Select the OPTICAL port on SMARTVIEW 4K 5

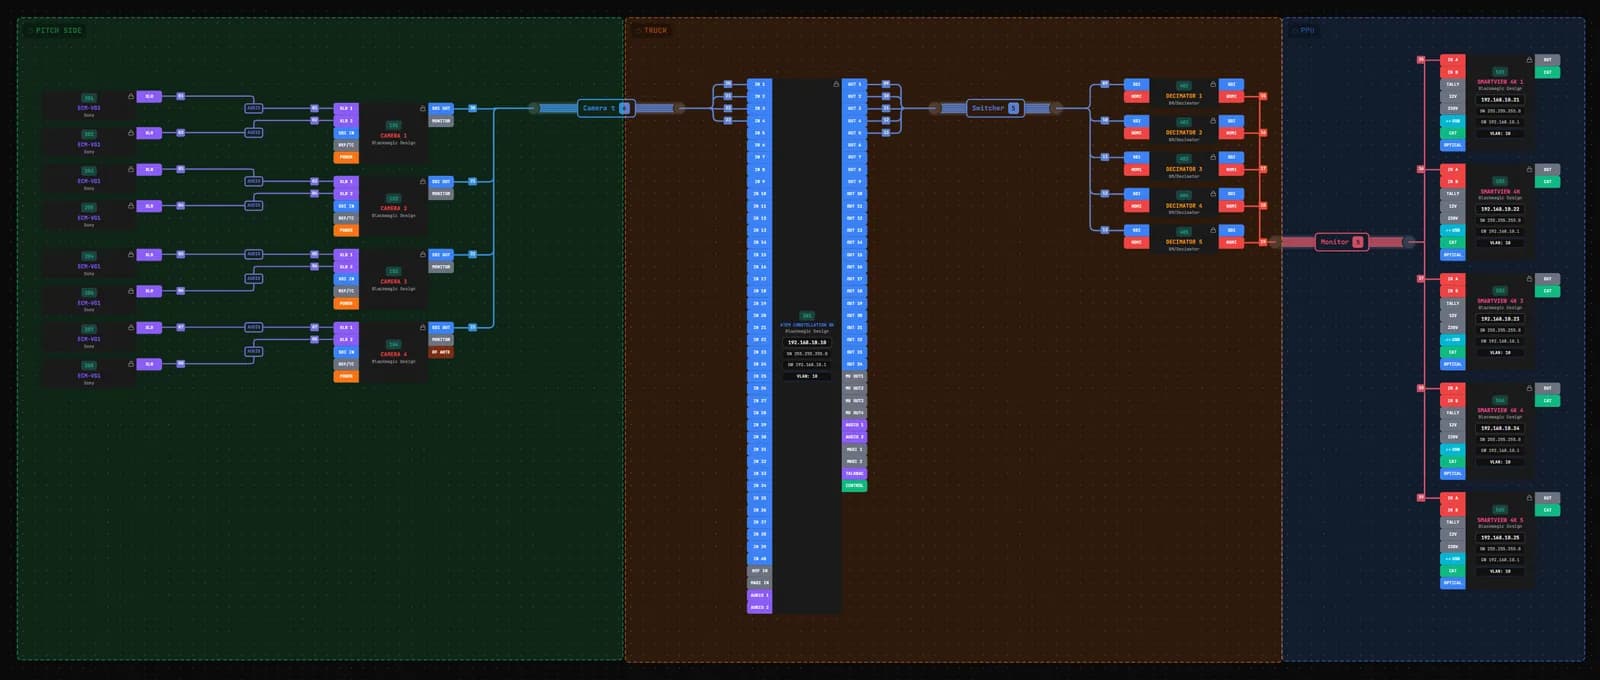click(x=1453, y=583)
